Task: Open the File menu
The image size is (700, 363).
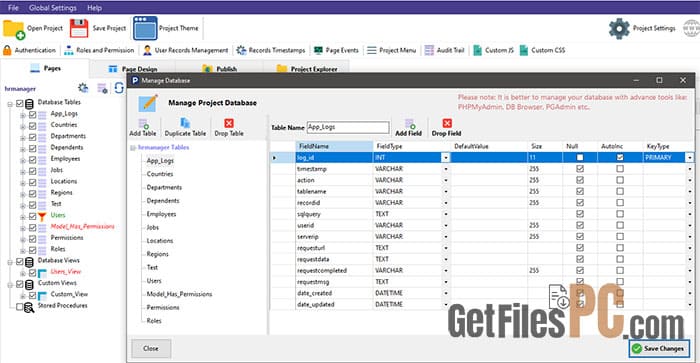Action: [13, 8]
